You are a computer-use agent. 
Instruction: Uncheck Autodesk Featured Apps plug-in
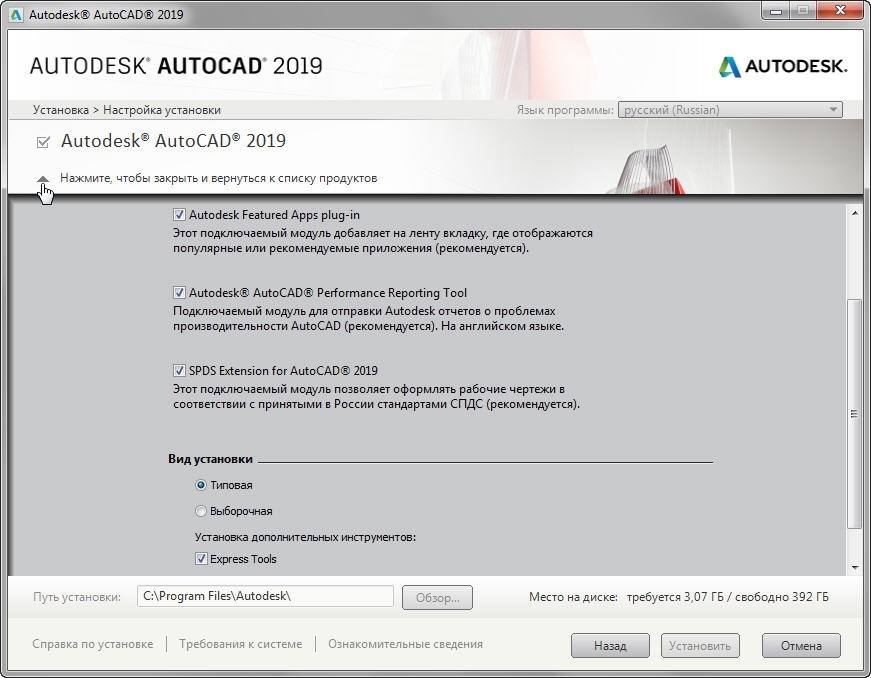[x=179, y=215]
